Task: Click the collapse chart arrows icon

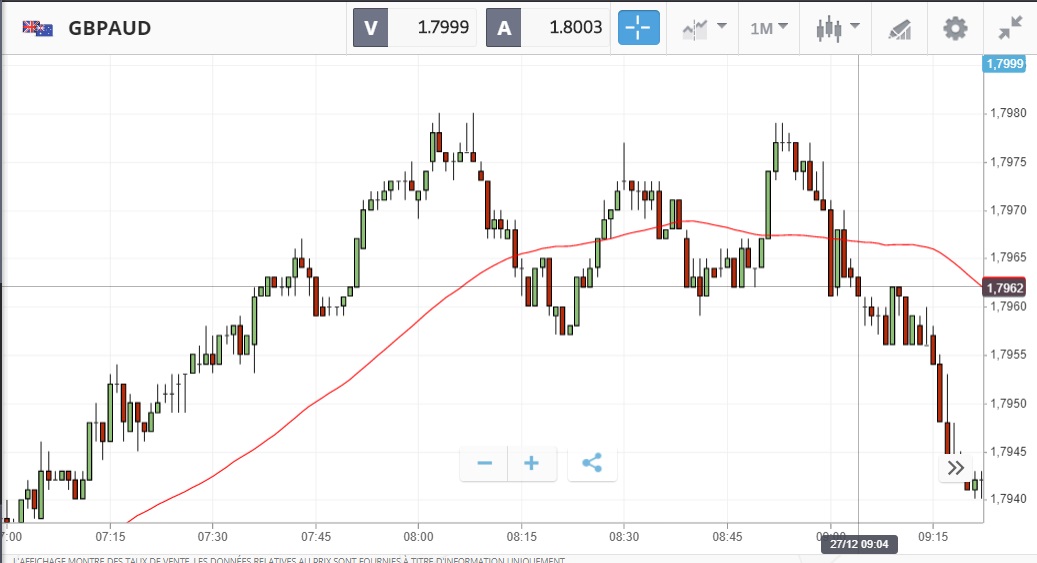Action: pos(1010,28)
